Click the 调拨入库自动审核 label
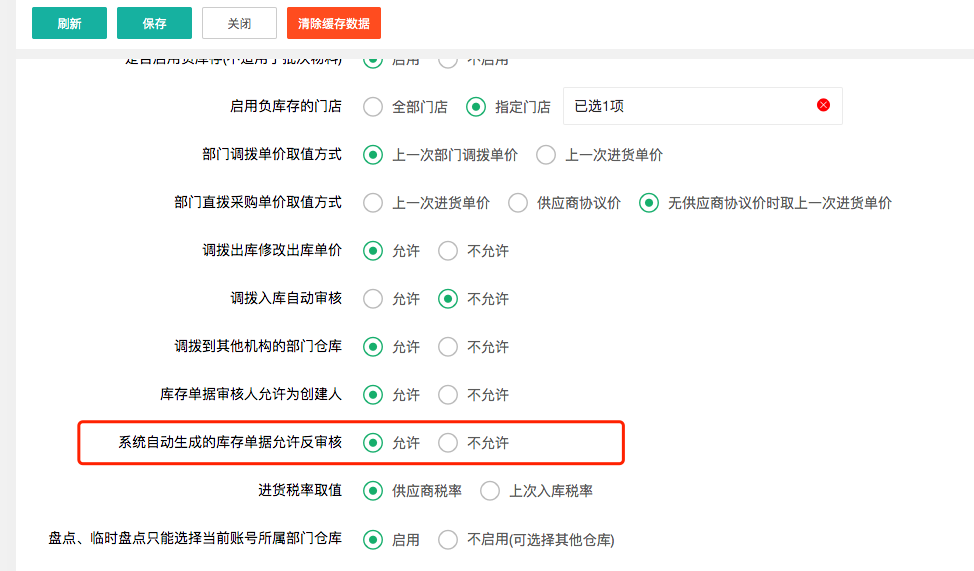Viewport: 974px width, 571px height. click(x=286, y=298)
